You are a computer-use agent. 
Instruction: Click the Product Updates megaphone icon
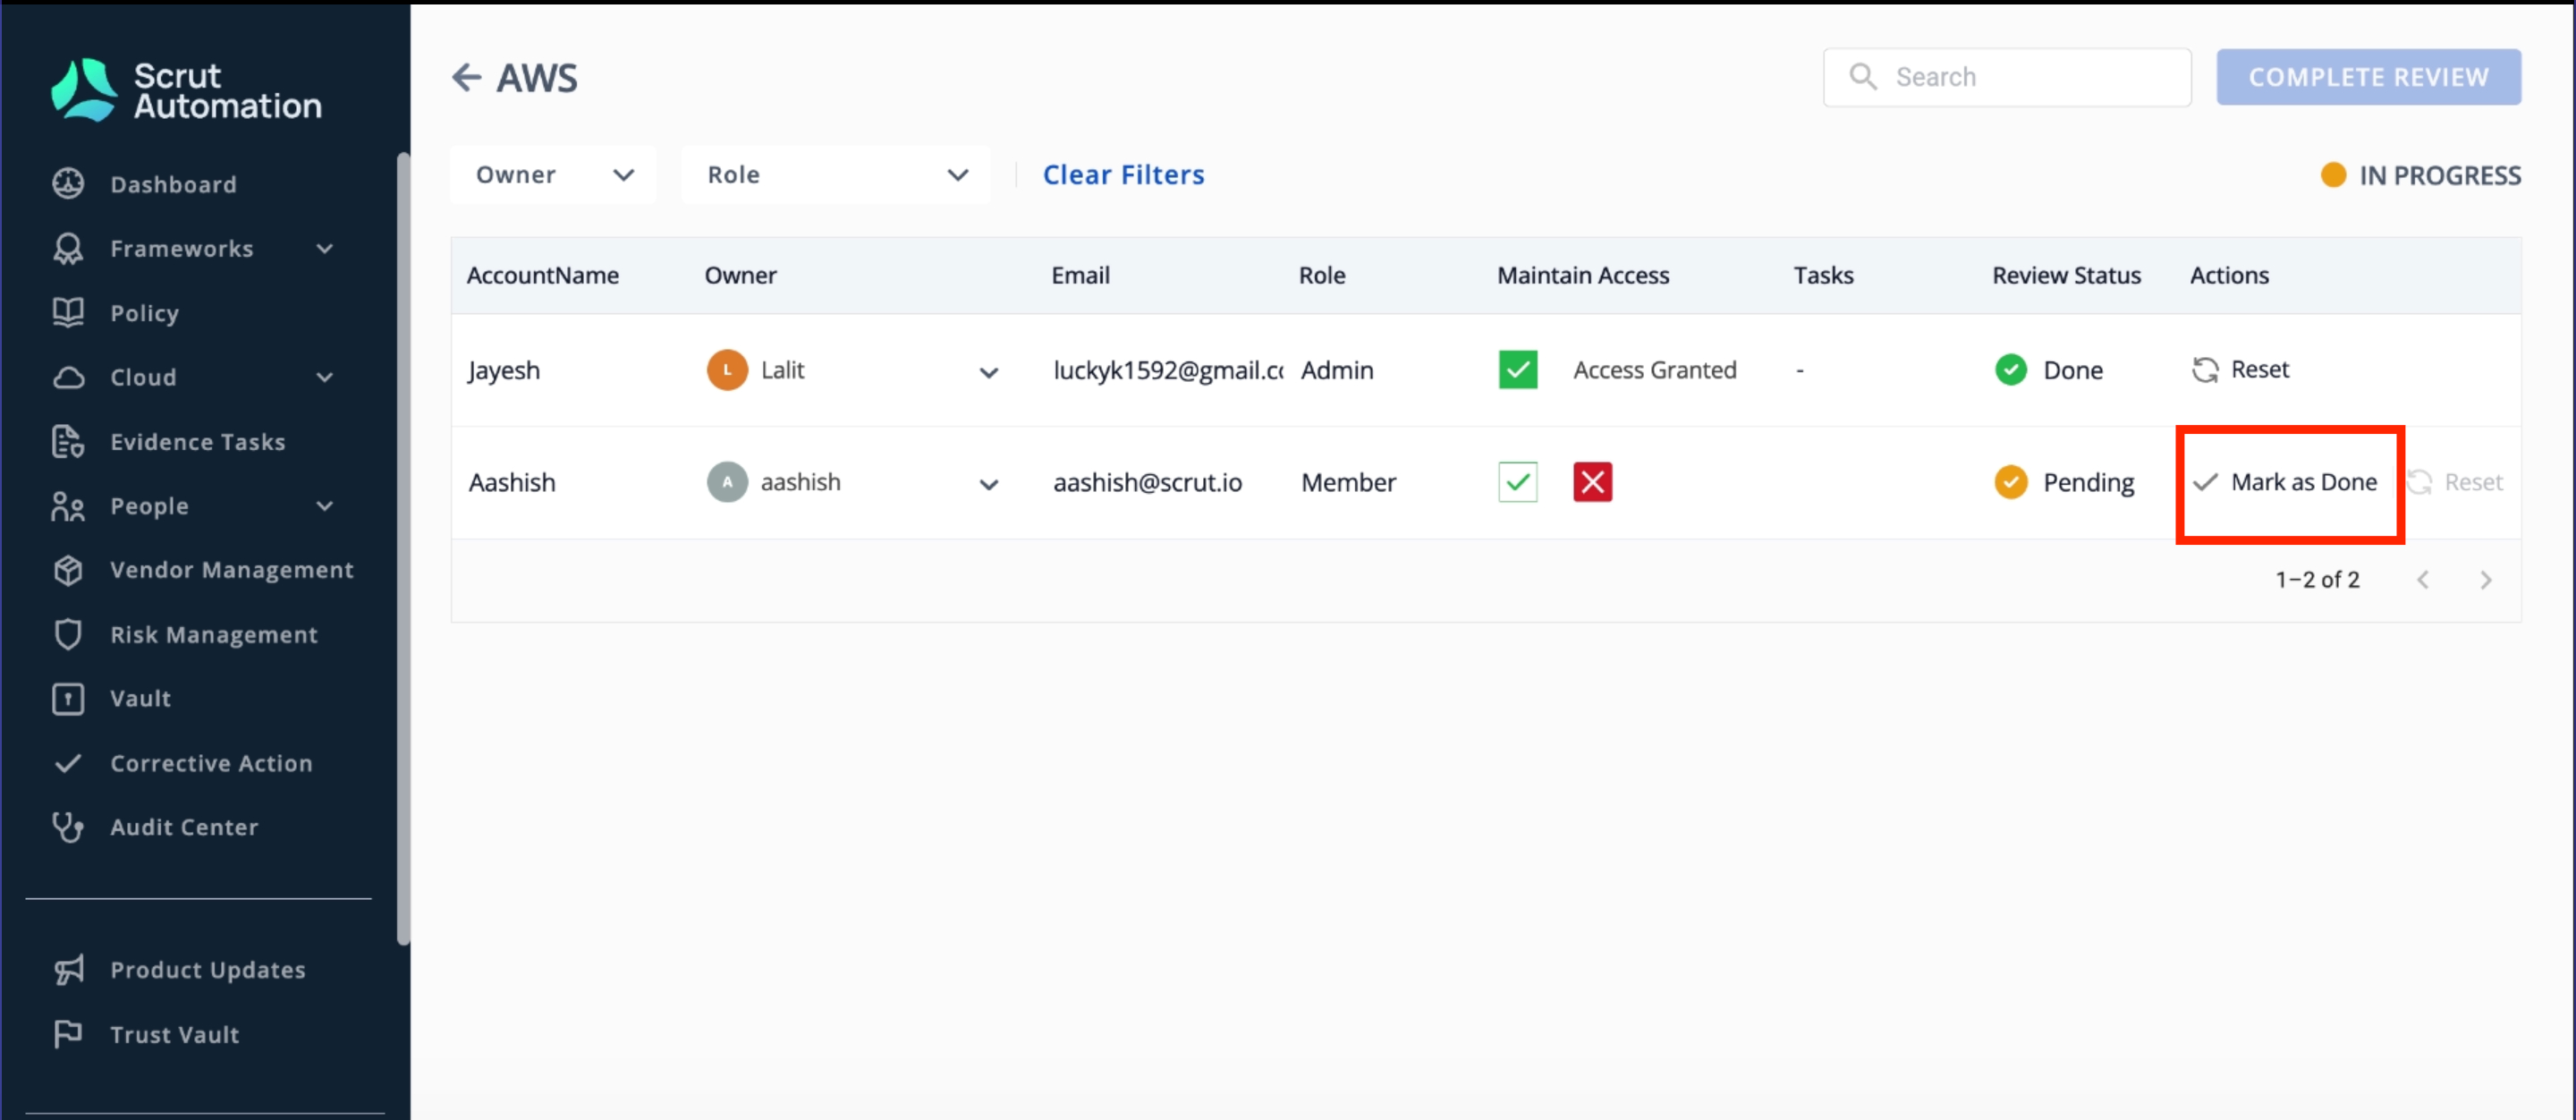point(68,970)
